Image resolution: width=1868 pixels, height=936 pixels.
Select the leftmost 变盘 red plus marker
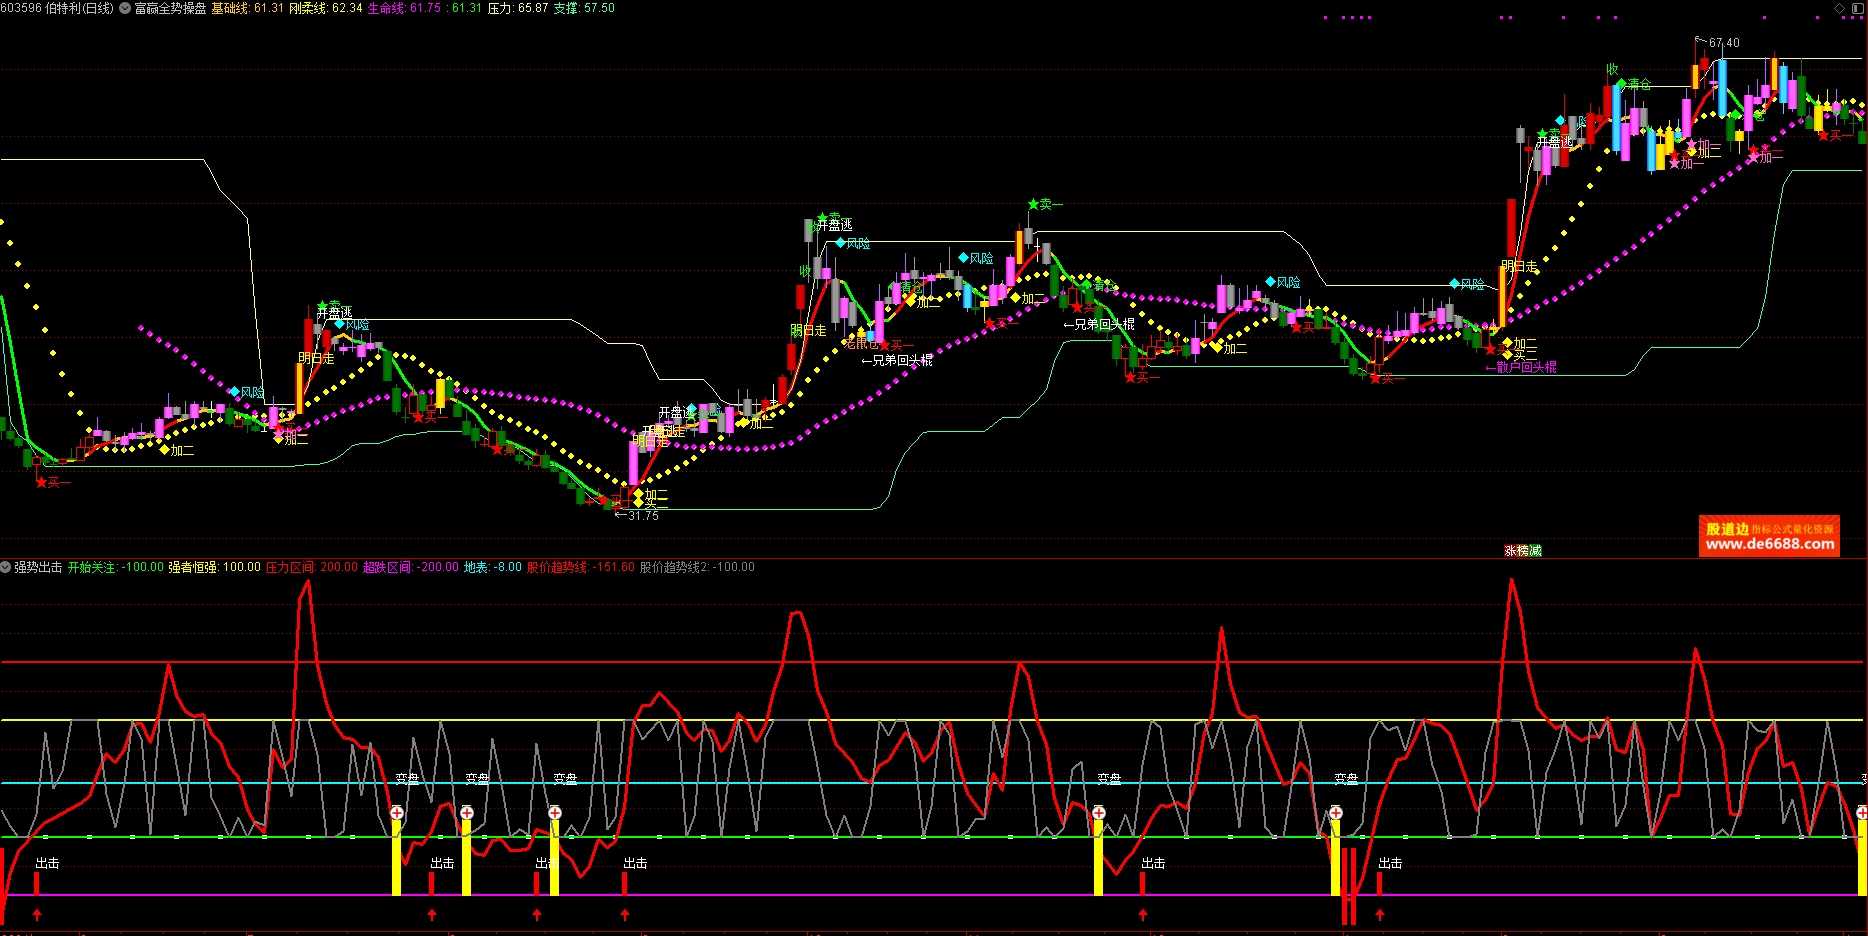397,813
